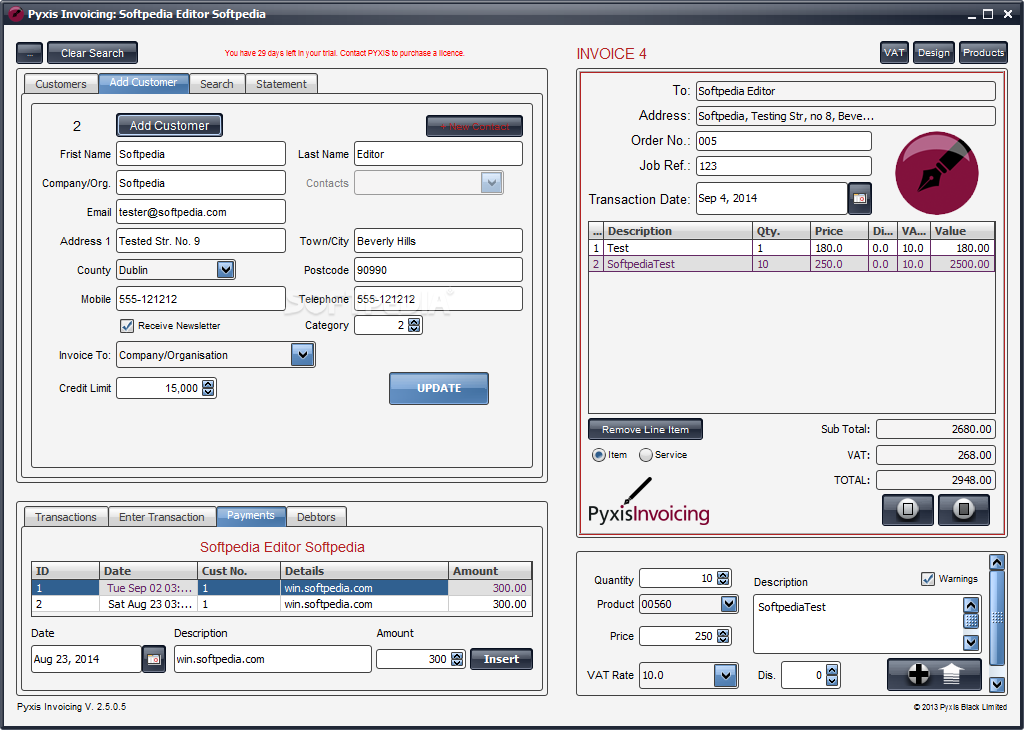Viewport: 1024px width, 730px height.
Task: Click the add line item plus button
Action: coord(934,674)
